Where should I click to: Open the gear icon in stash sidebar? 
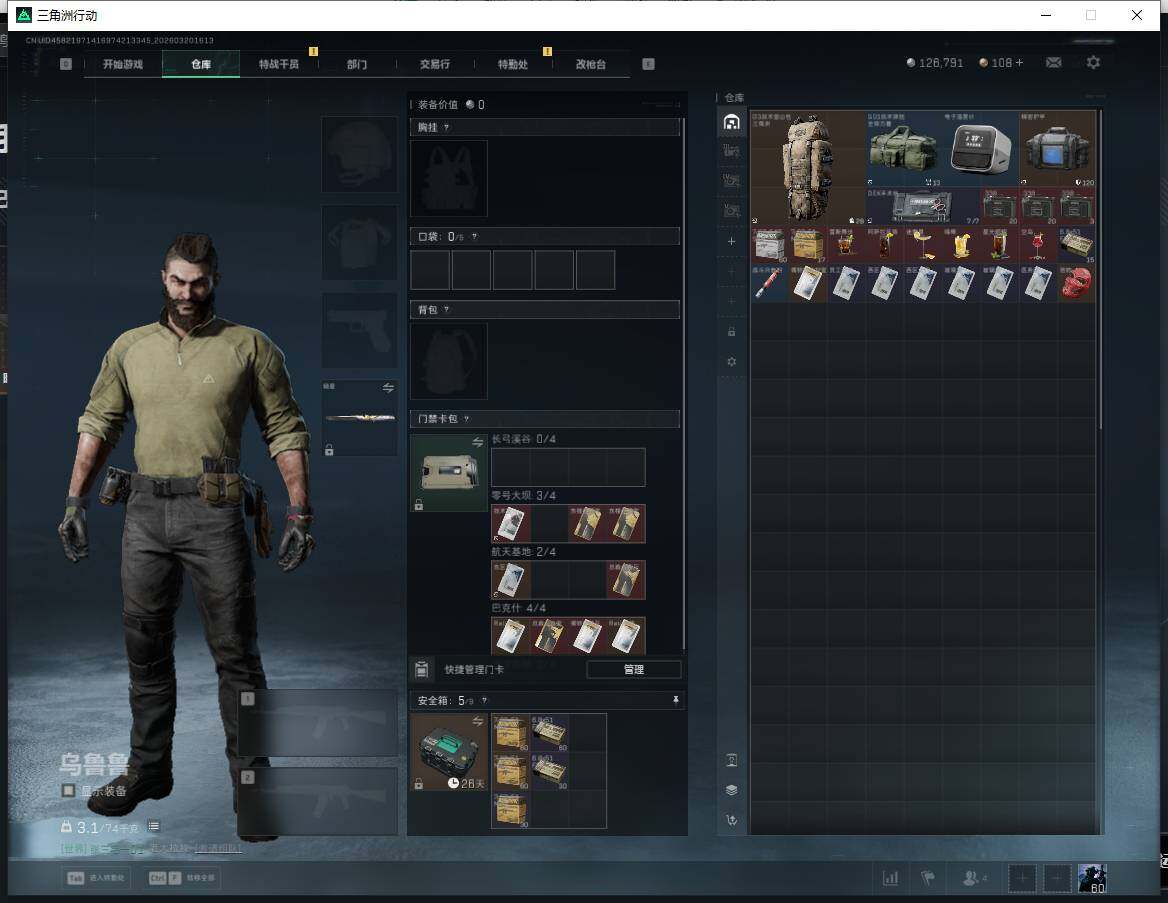731,361
